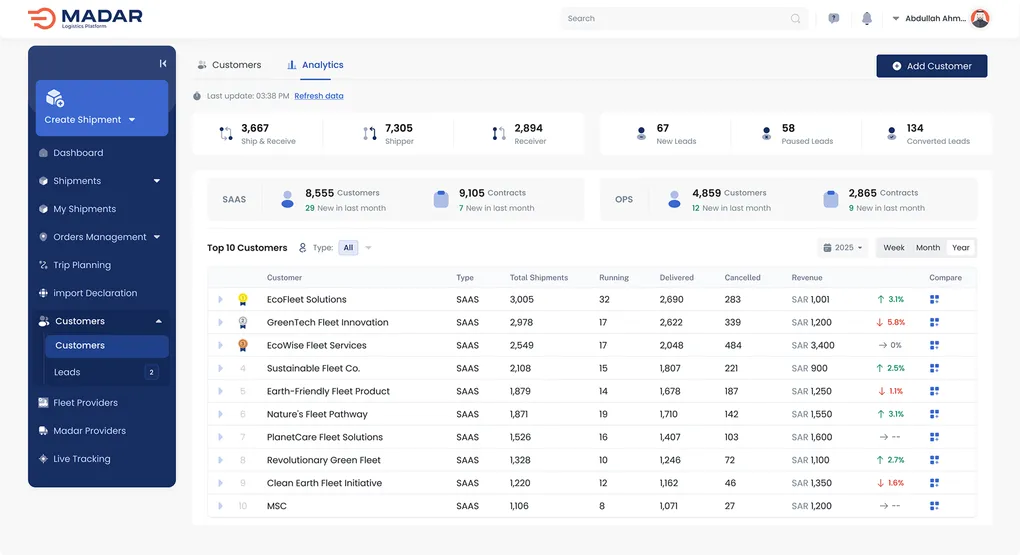The image size is (1020, 555).
Task: Select the Year time range
Action: point(961,248)
